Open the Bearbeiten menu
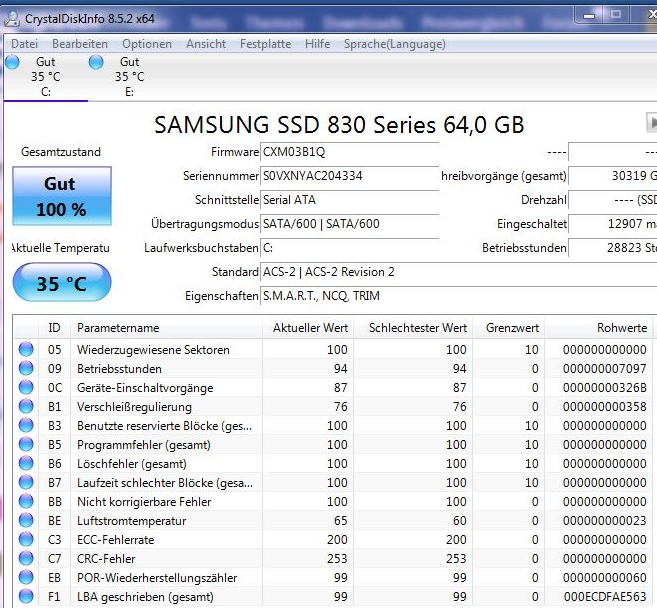This screenshot has width=657, height=608. pos(80,44)
